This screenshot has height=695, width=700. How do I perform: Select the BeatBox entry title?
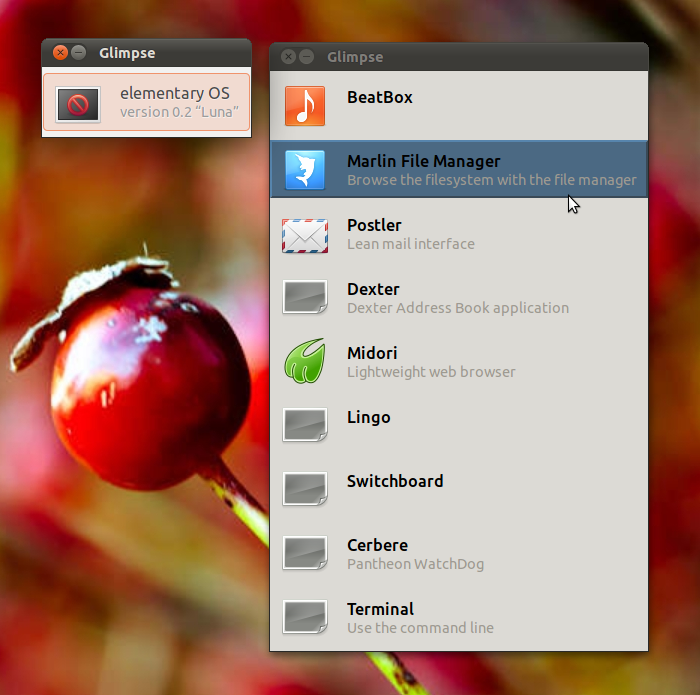380,97
